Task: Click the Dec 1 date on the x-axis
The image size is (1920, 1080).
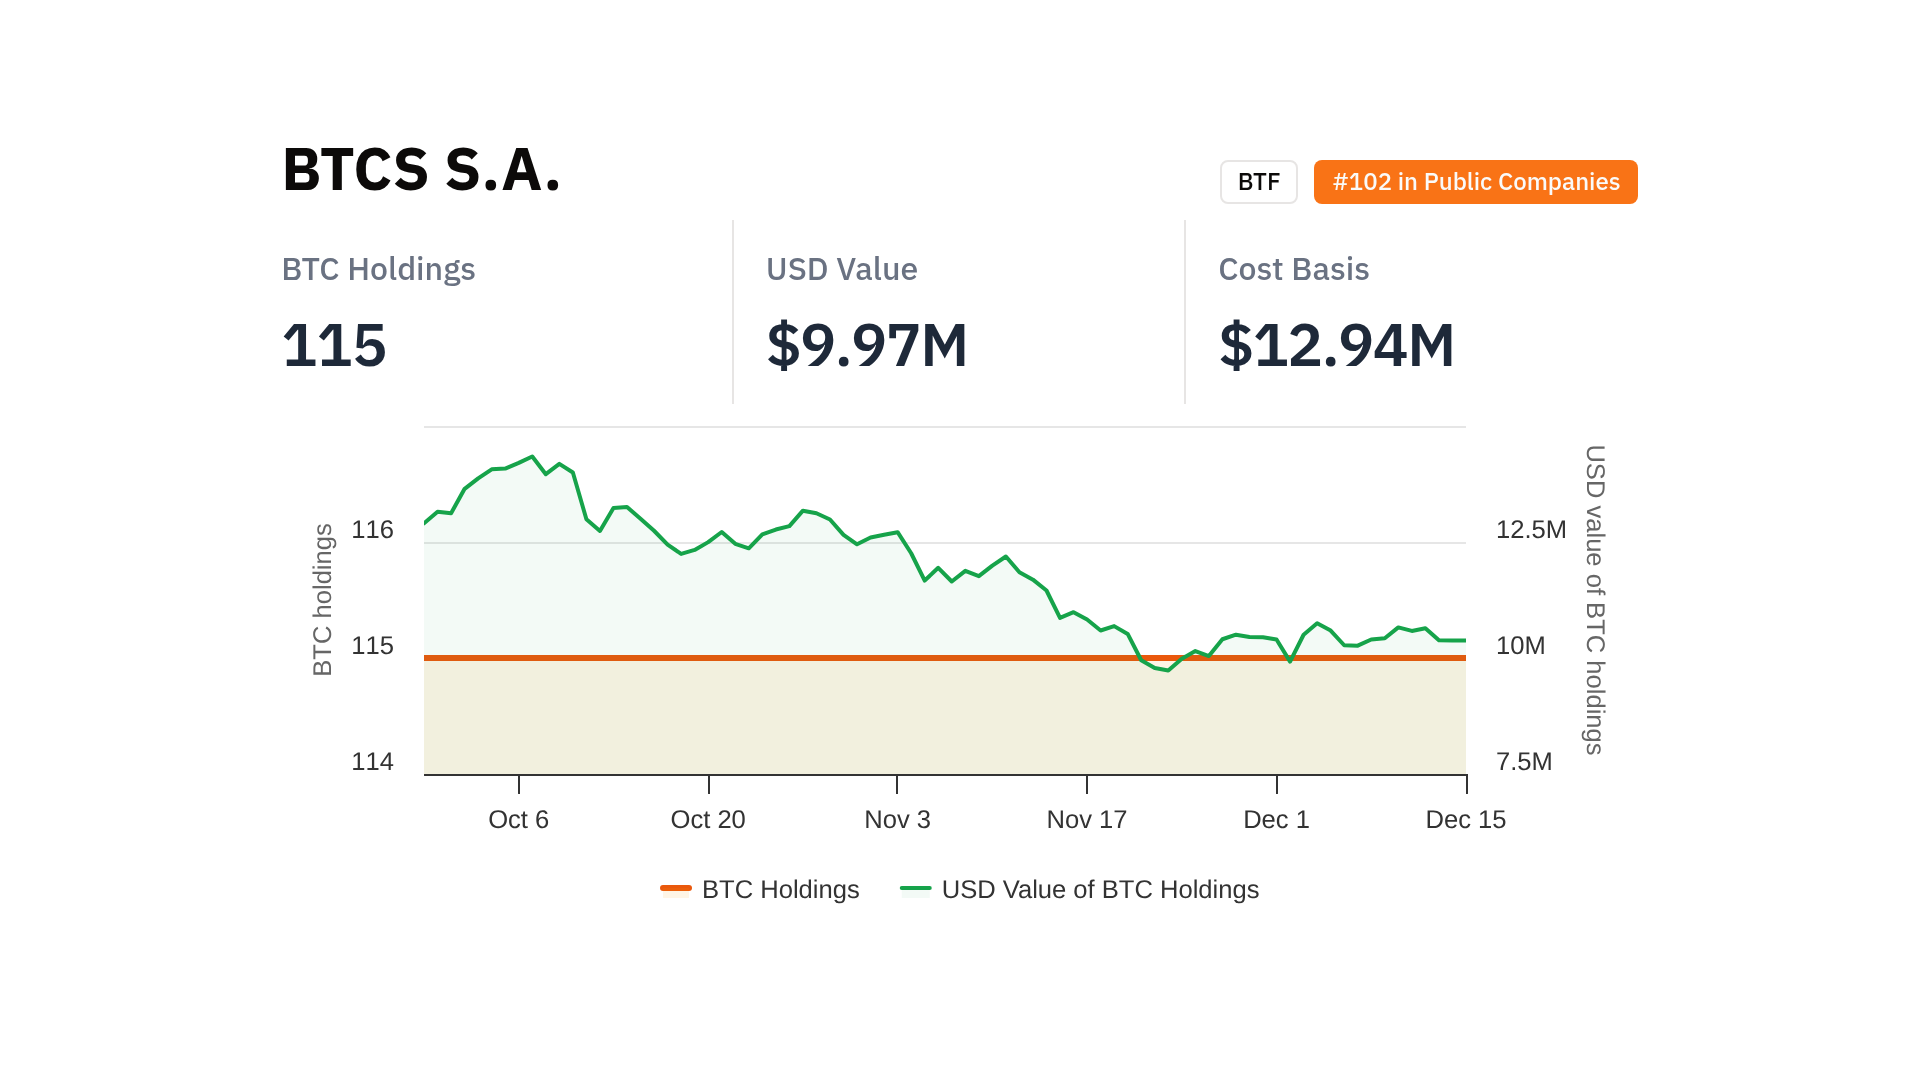Action: coord(1276,819)
